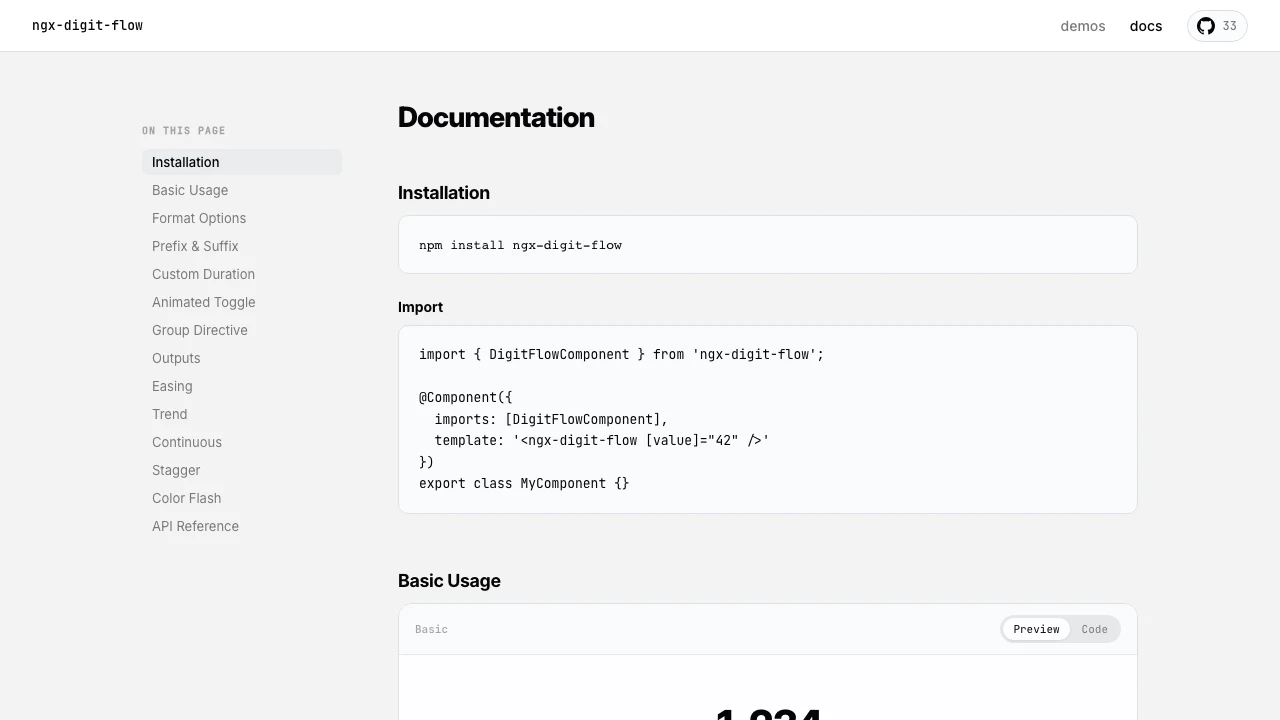Screen dimensions: 1280x720
Task: Navigate to Prefix & Suffix section
Action: (242, 246)
